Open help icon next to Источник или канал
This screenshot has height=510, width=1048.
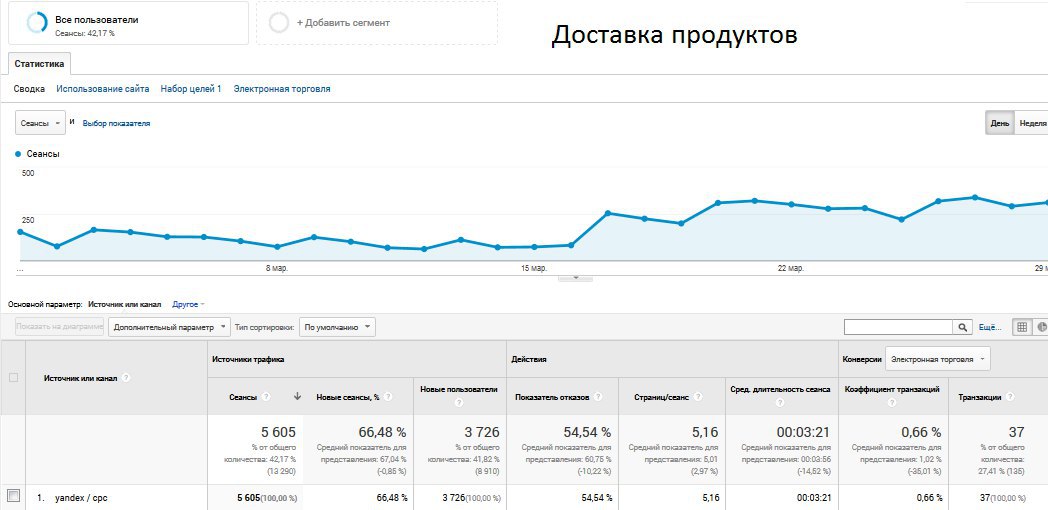coord(126,378)
